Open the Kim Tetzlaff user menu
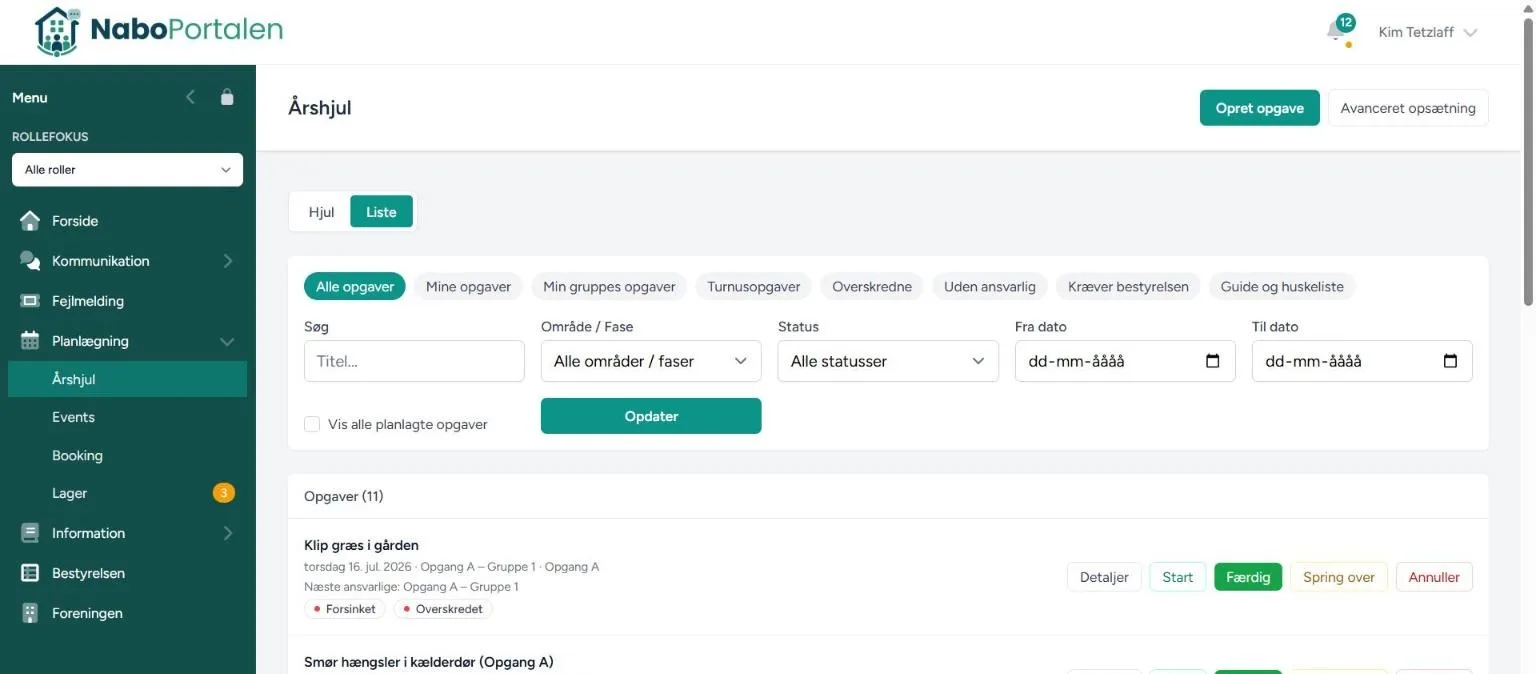Viewport: 1536px width, 674px height. [x=1427, y=32]
